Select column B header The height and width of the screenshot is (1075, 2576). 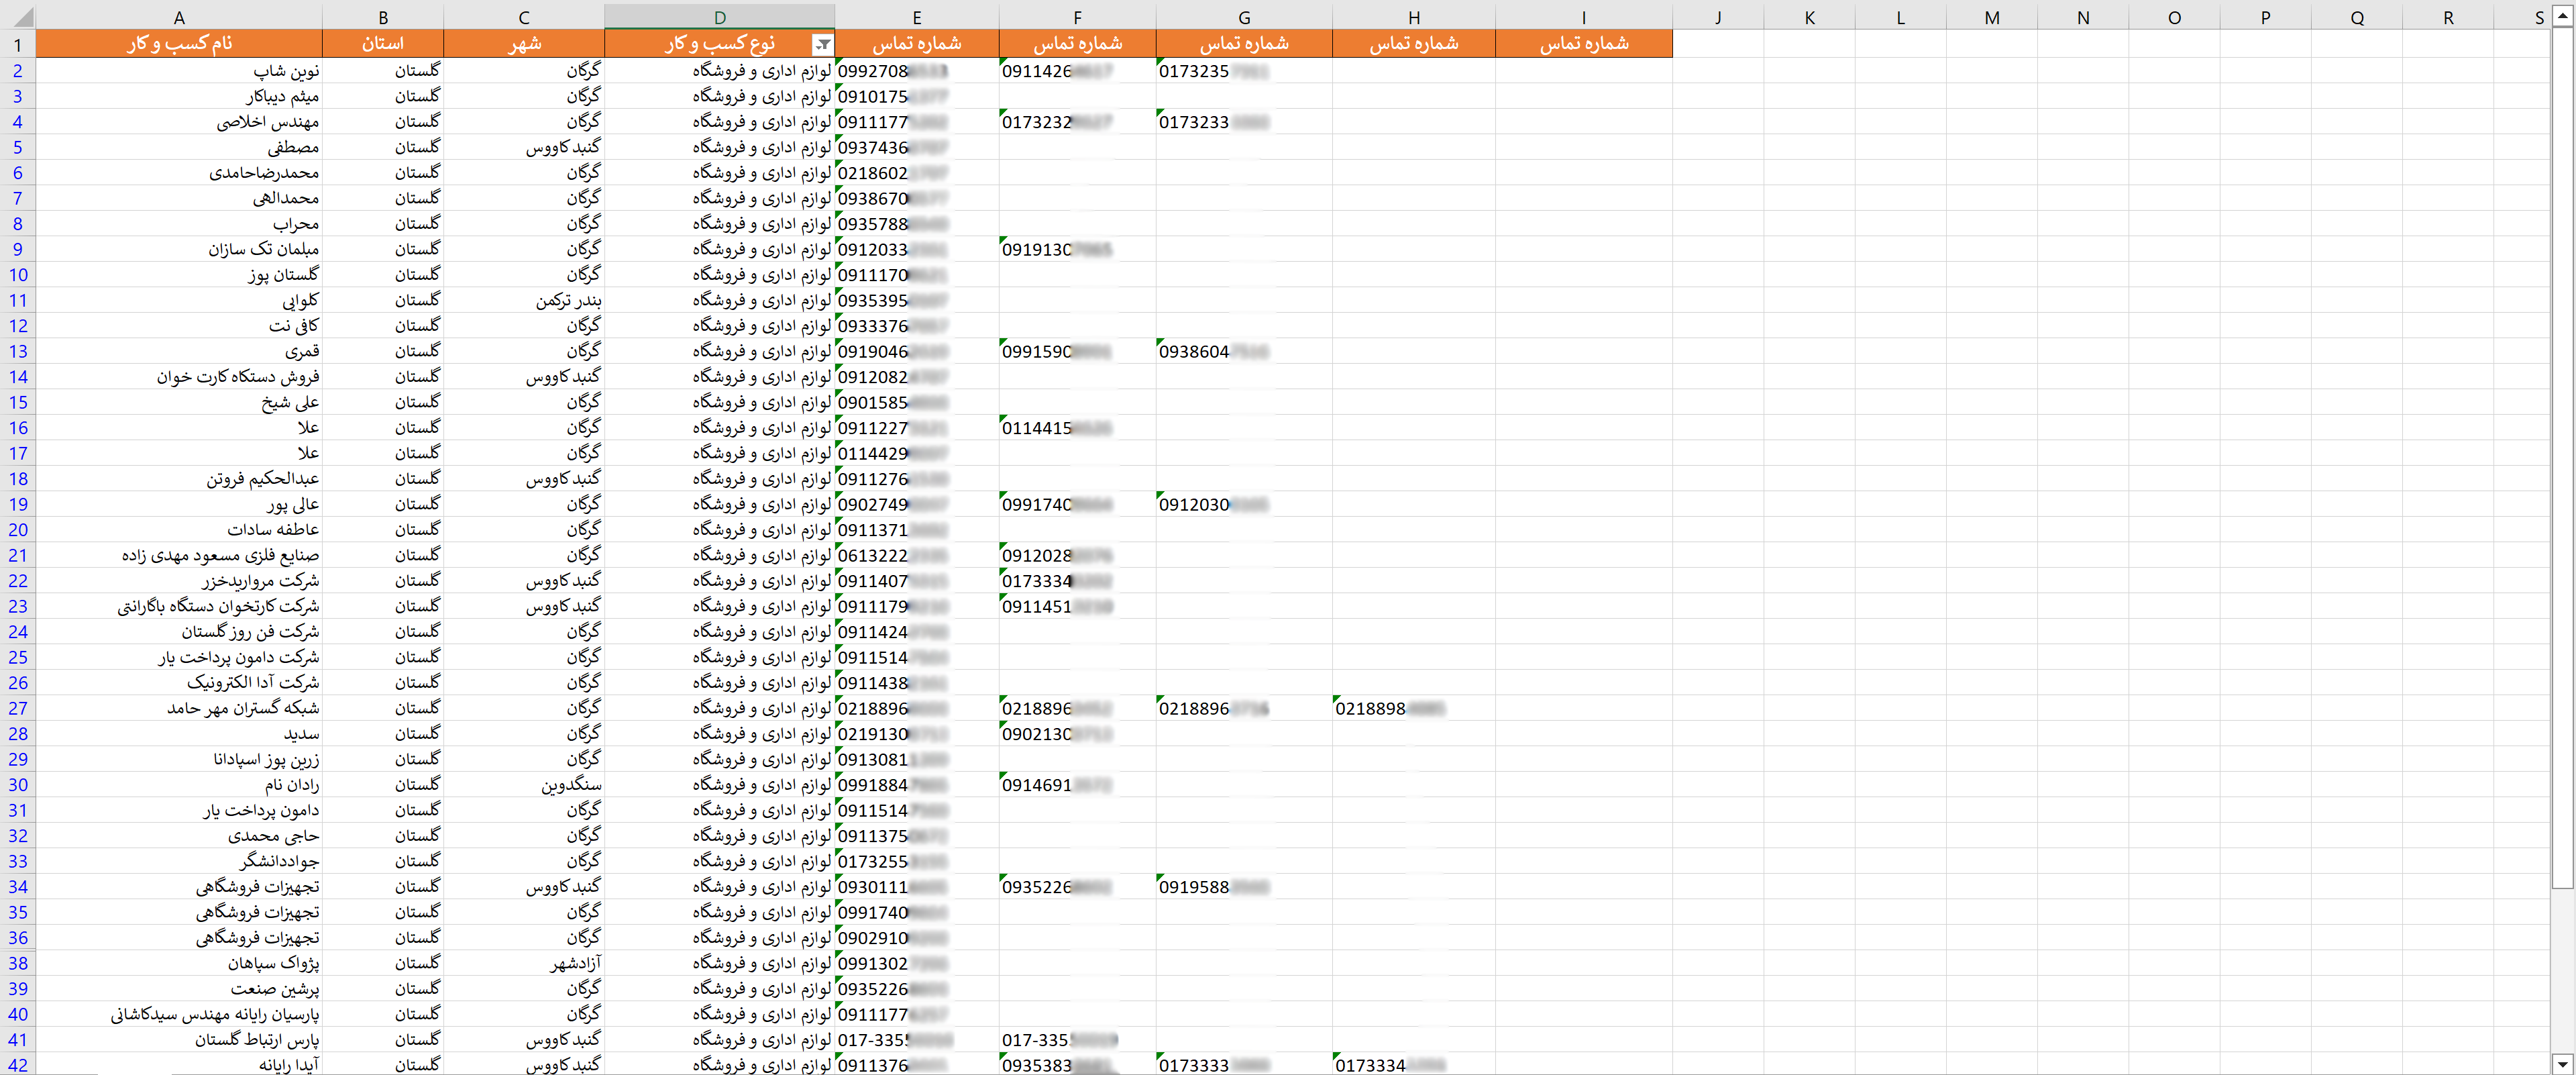383,17
